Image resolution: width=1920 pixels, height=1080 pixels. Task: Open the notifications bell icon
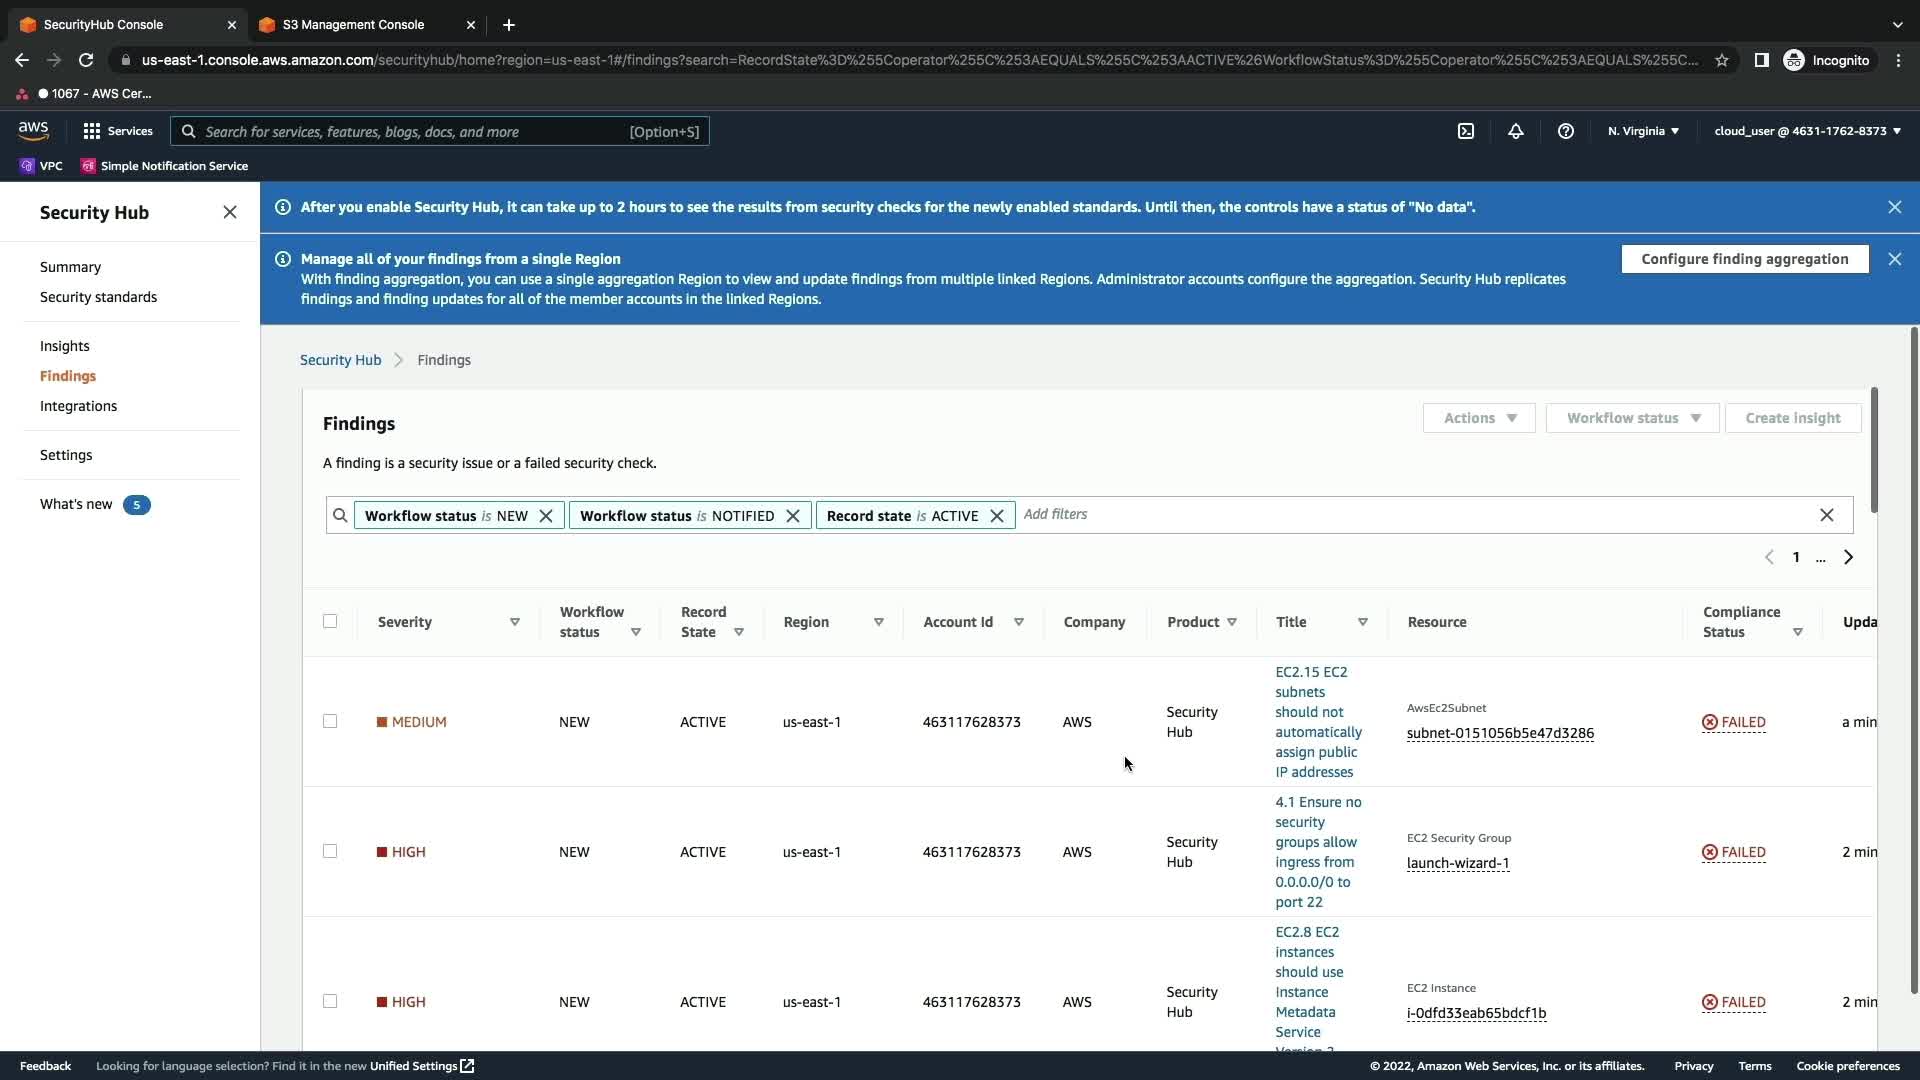(1516, 131)
